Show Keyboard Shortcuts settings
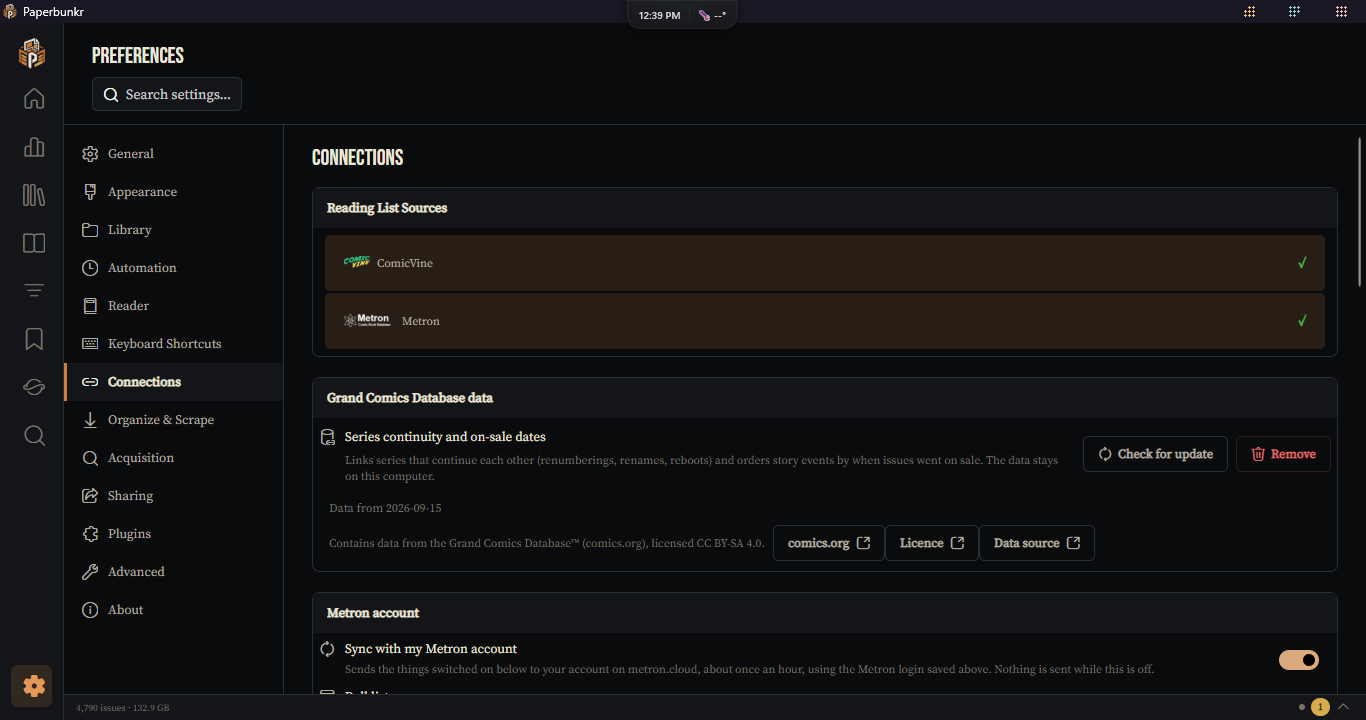1366x720 pixels. tap(174, 344)
